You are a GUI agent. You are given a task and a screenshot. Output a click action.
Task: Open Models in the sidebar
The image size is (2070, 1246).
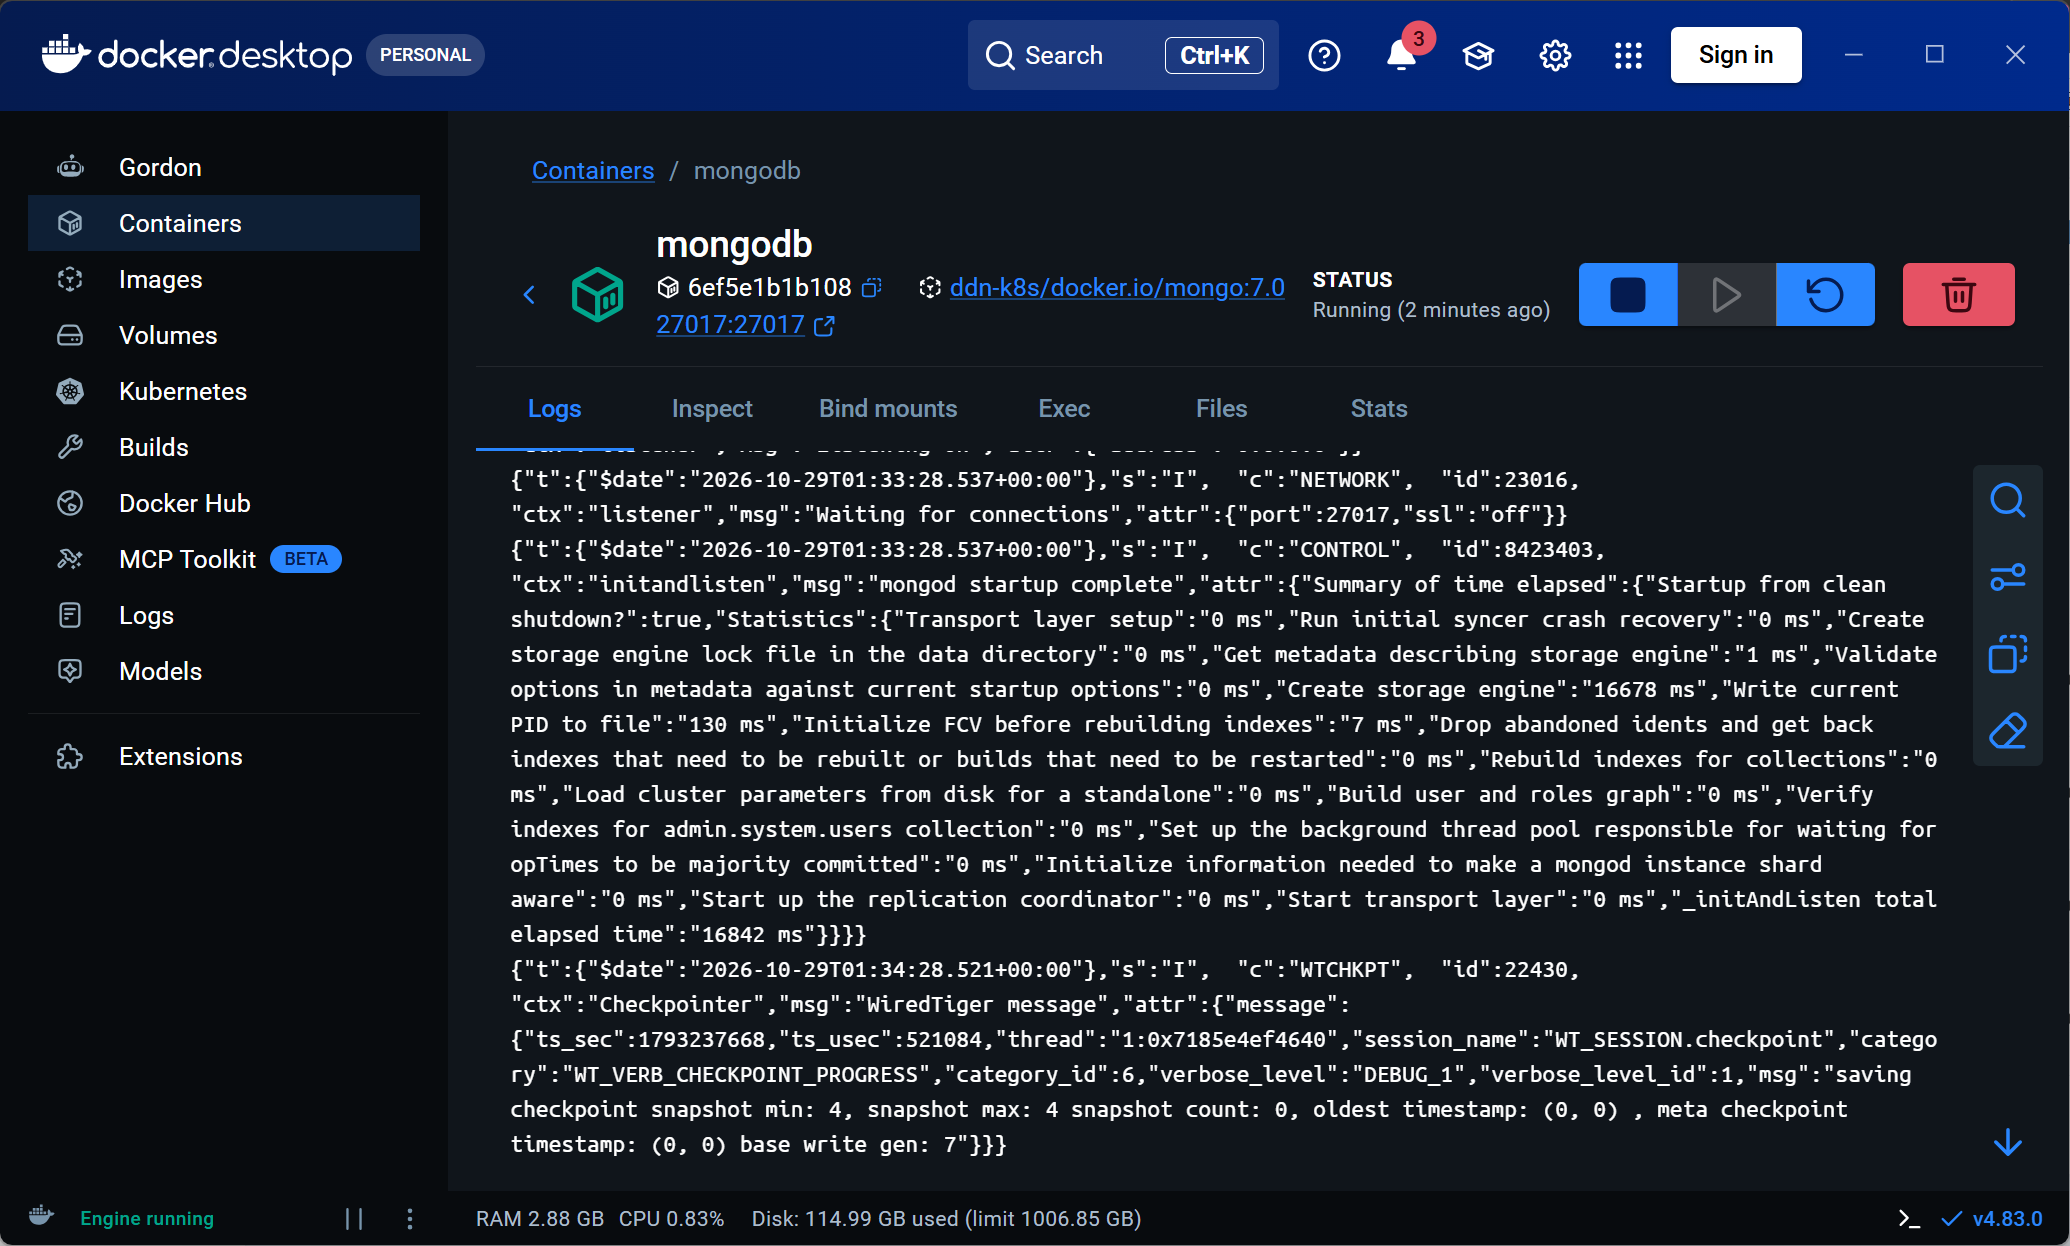(224, 671)
